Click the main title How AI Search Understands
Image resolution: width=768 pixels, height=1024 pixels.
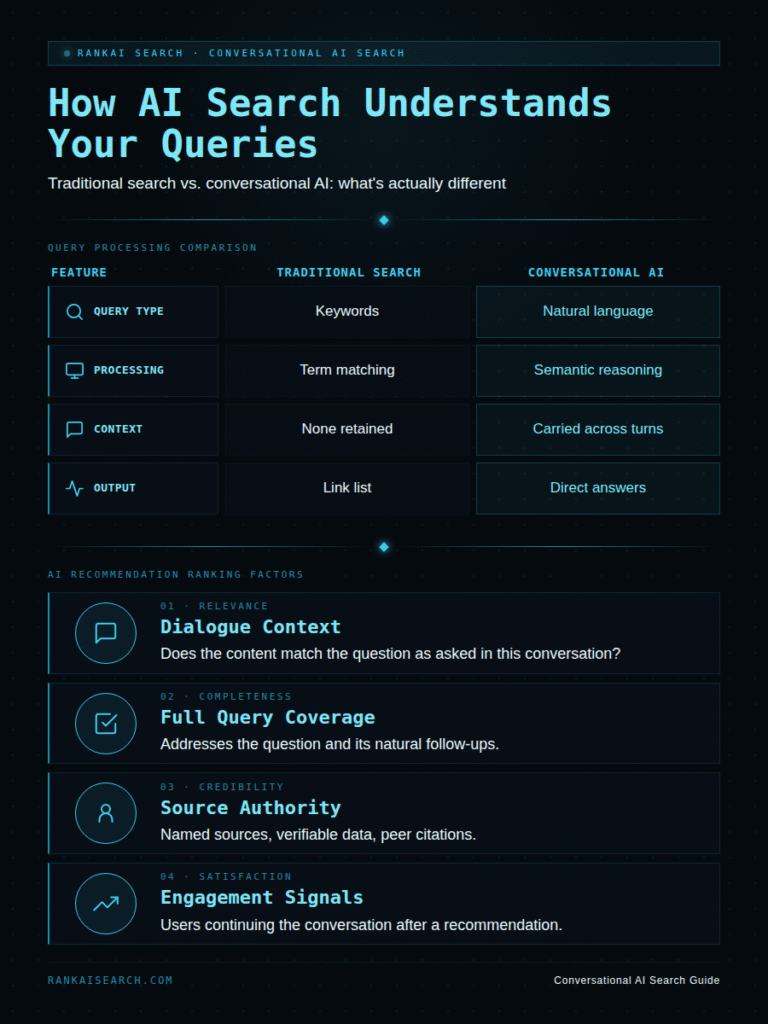point(330,103)
